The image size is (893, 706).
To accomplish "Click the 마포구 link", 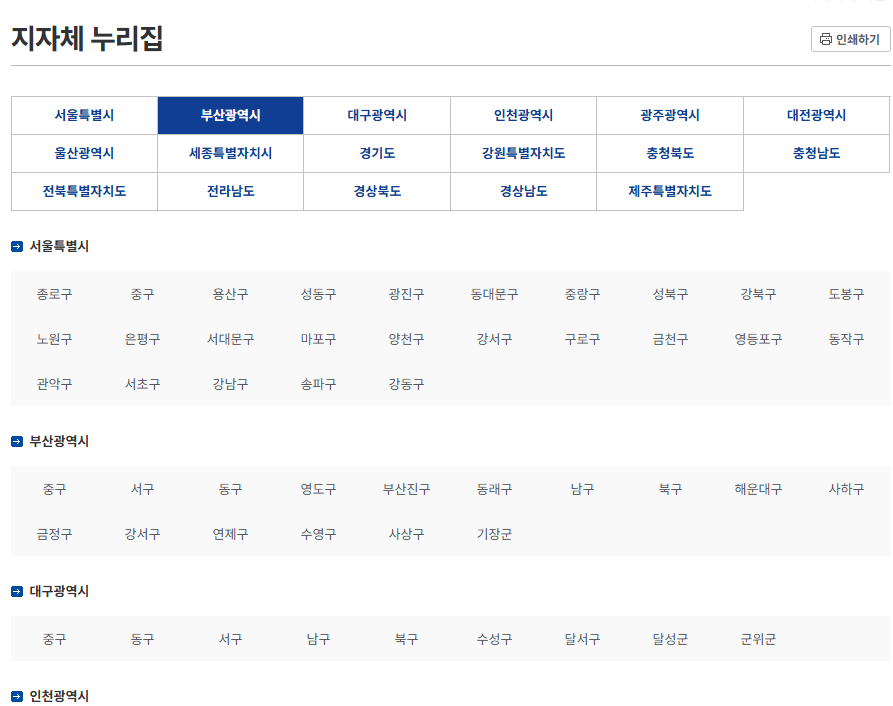I will pyautogui.click(x=318, y=339).
